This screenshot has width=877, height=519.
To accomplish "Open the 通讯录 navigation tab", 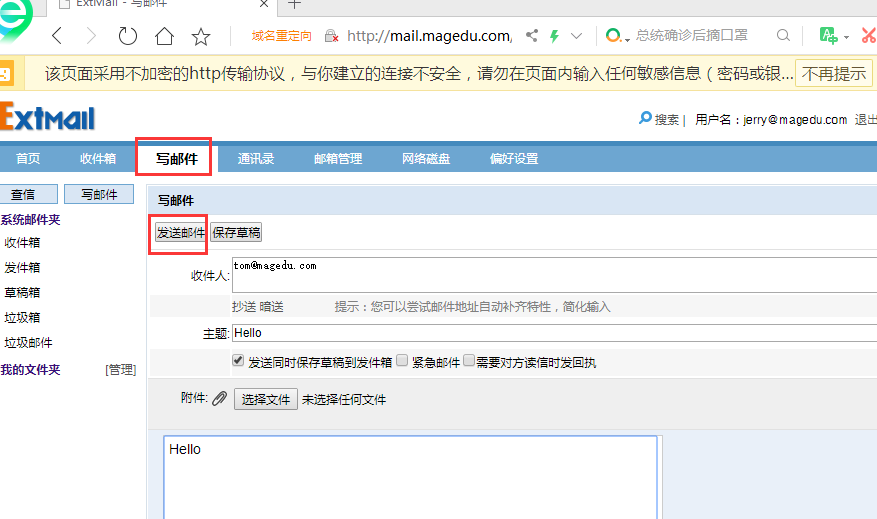I will pos(256,159).
